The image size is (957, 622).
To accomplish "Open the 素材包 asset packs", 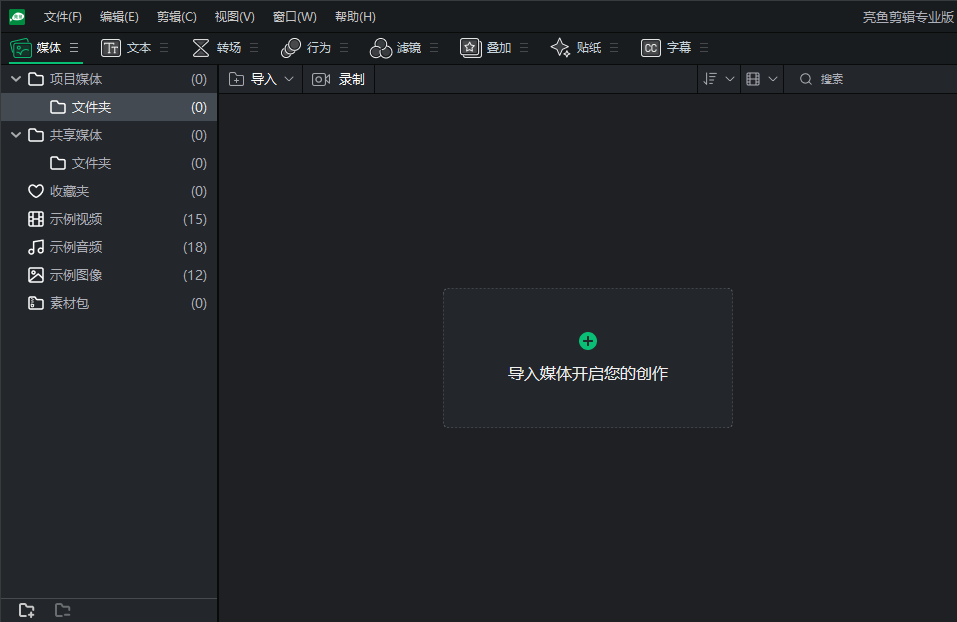I will pos(109,303).
